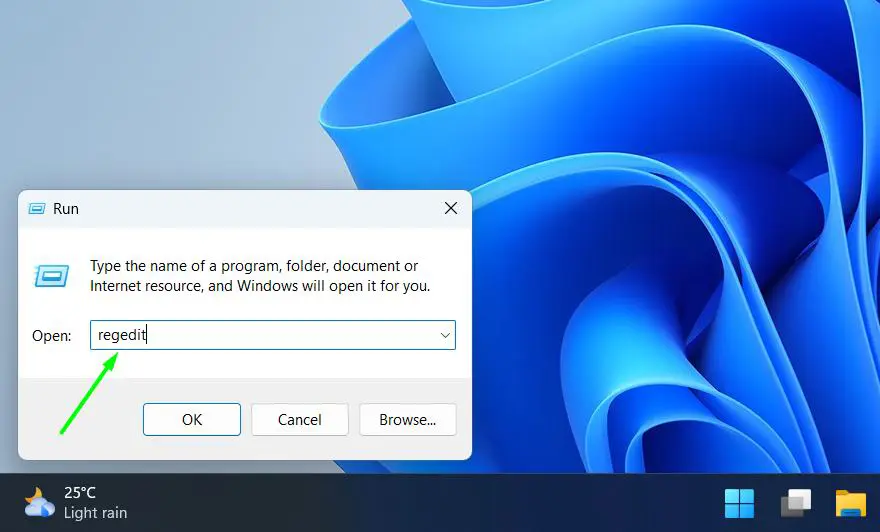880x532 pixels.
Task: Open the weather widget showing 25°C
Action: coord(76,502)
